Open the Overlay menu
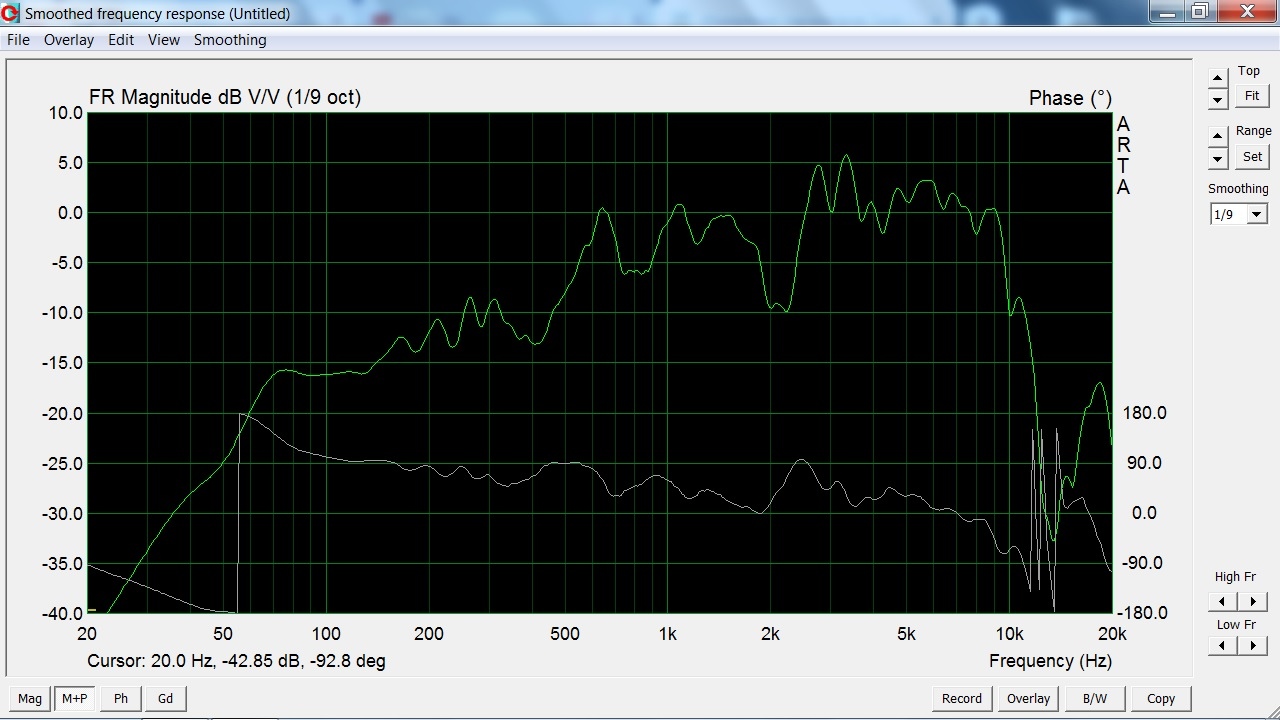The image size is (1280, 720). pyautogui.click(x=69, y=40)
